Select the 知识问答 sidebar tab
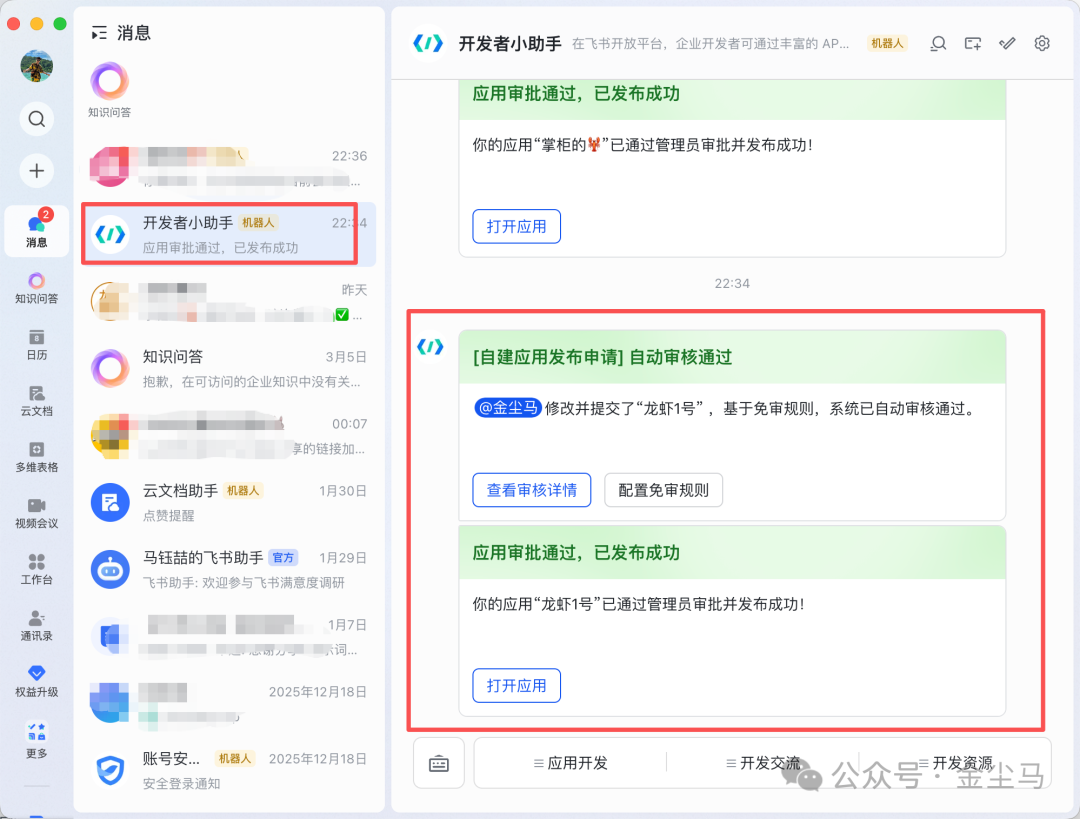Viewport: 1080px width, 819px height. coord(36,286)
